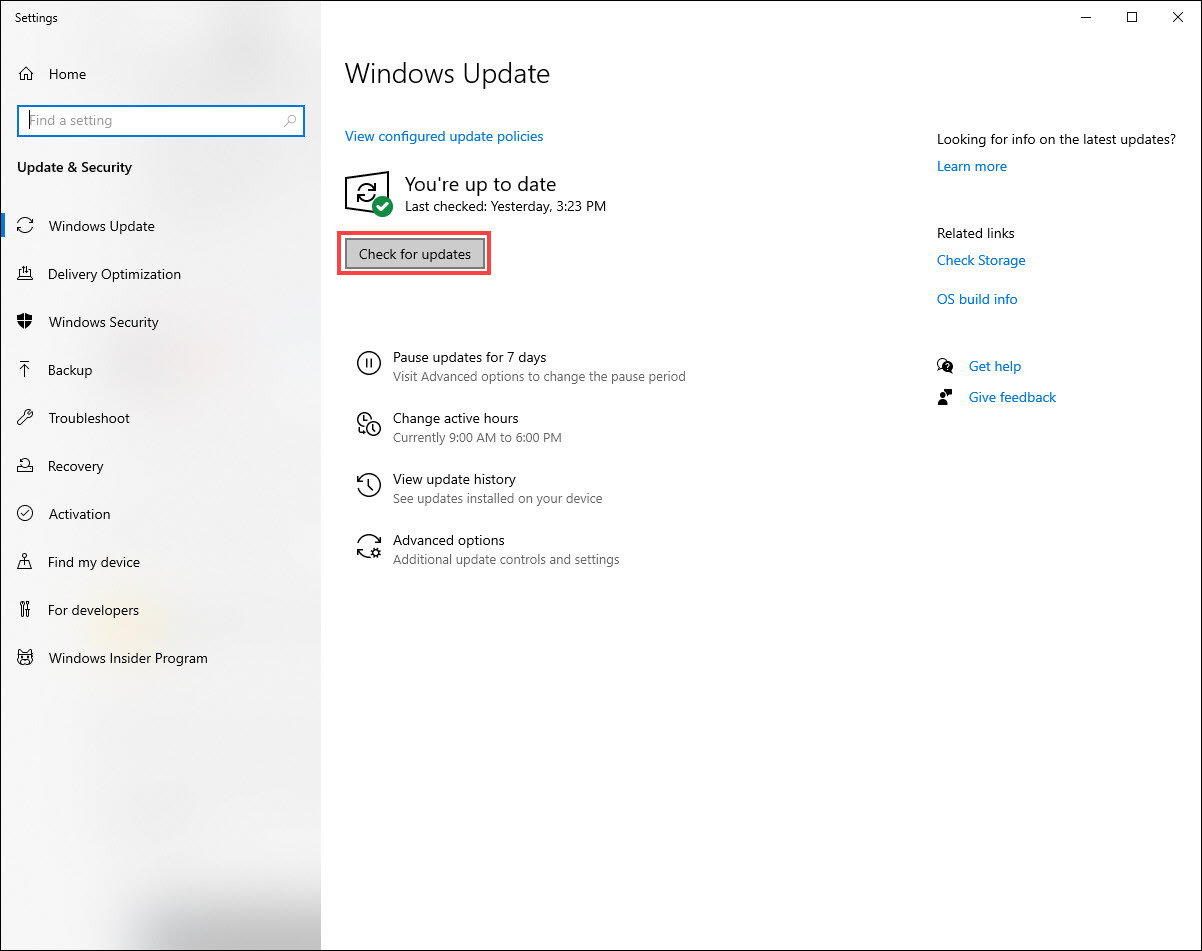Screen dimensions: 1202x951
Task: Click the Backup arrow icon
Action: click(26, 370)
